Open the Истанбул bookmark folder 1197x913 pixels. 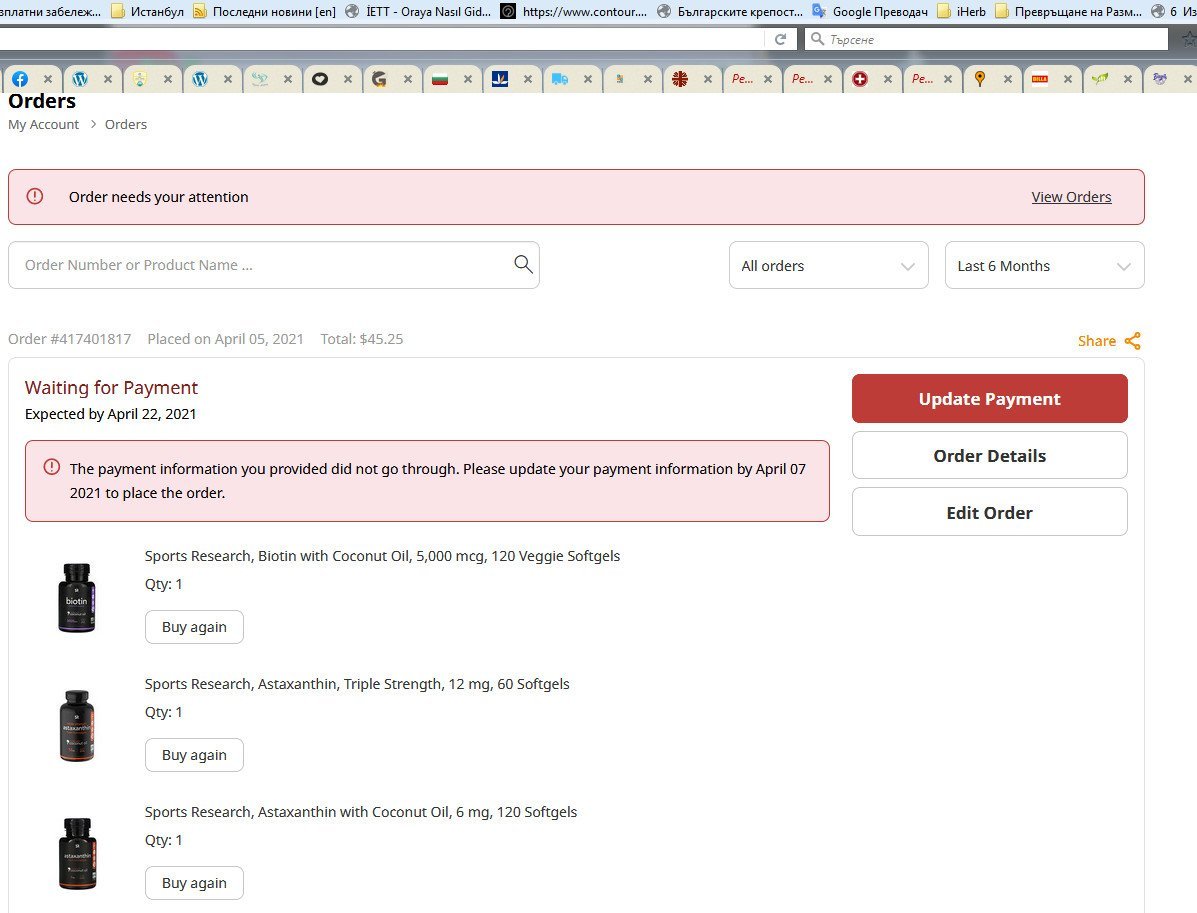point(147,11)
